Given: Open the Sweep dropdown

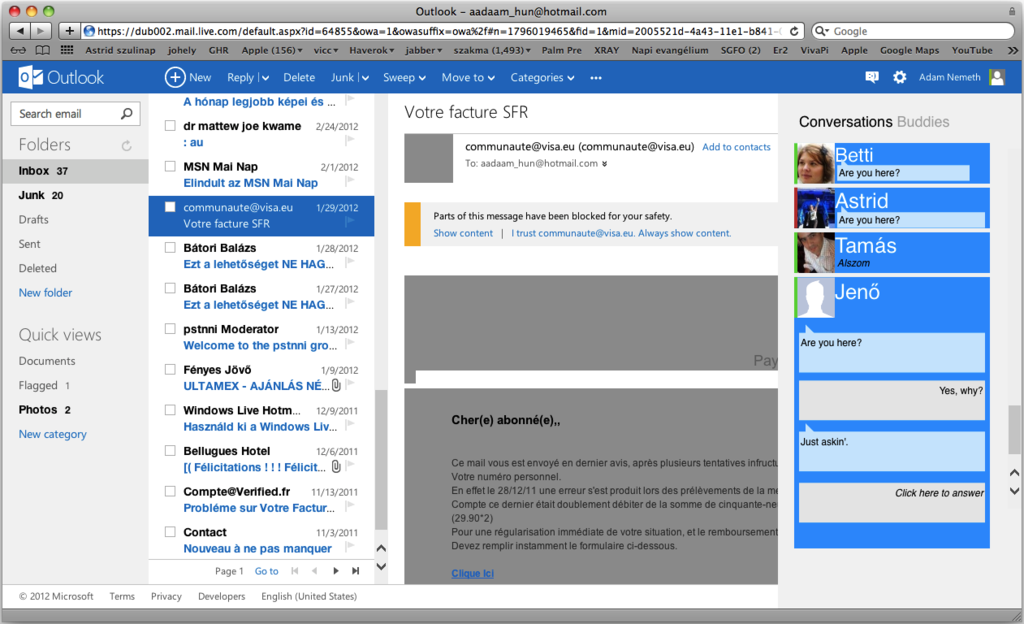Looking at the screenshot, I should tap(404, 78).
